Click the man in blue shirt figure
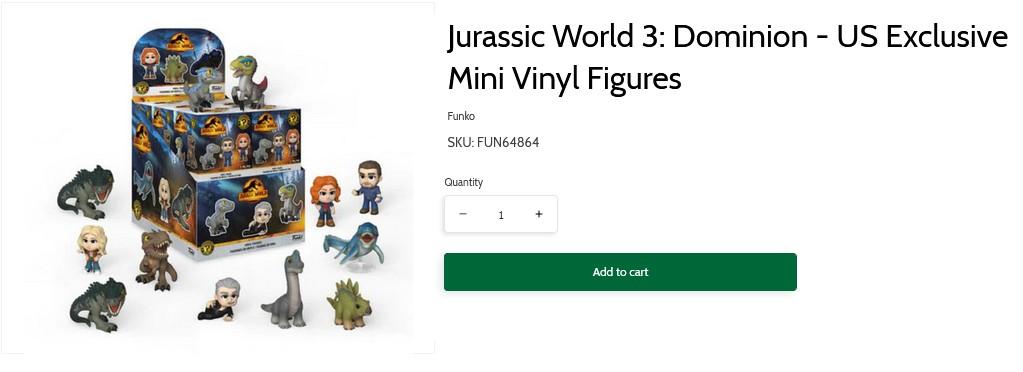1023x372 pixels. 369,187
